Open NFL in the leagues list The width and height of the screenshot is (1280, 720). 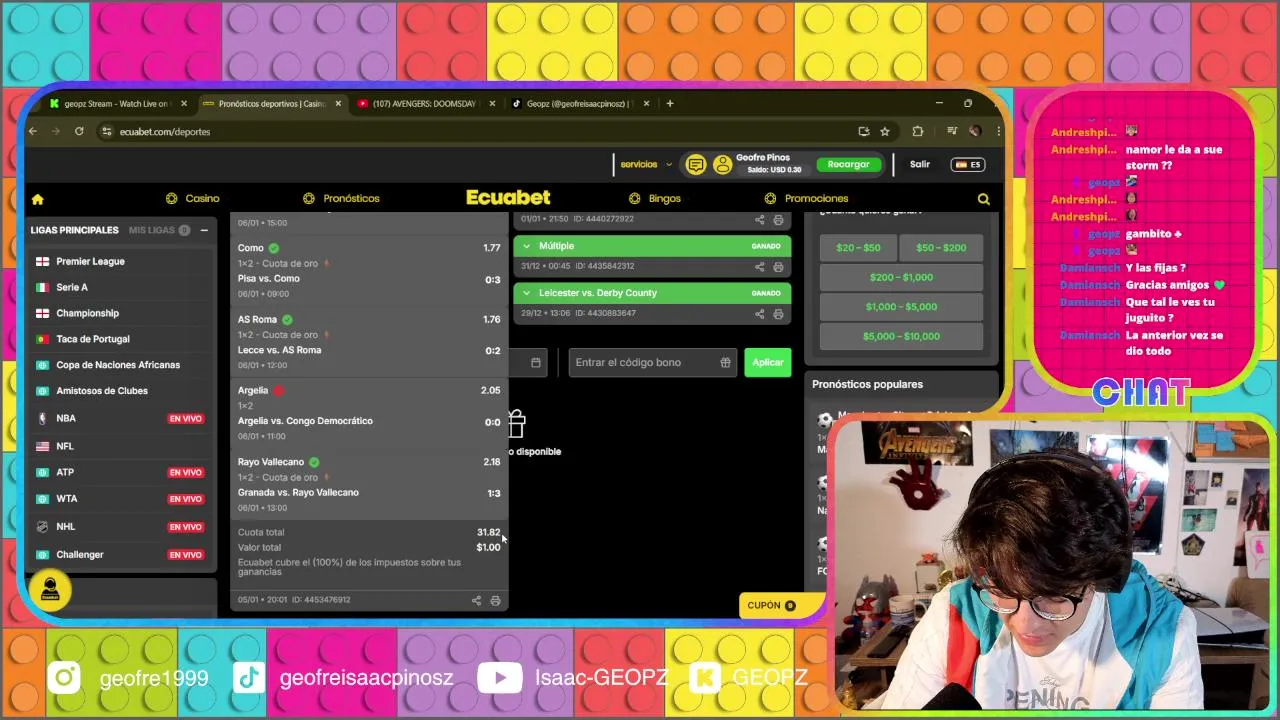pos(120,447)
